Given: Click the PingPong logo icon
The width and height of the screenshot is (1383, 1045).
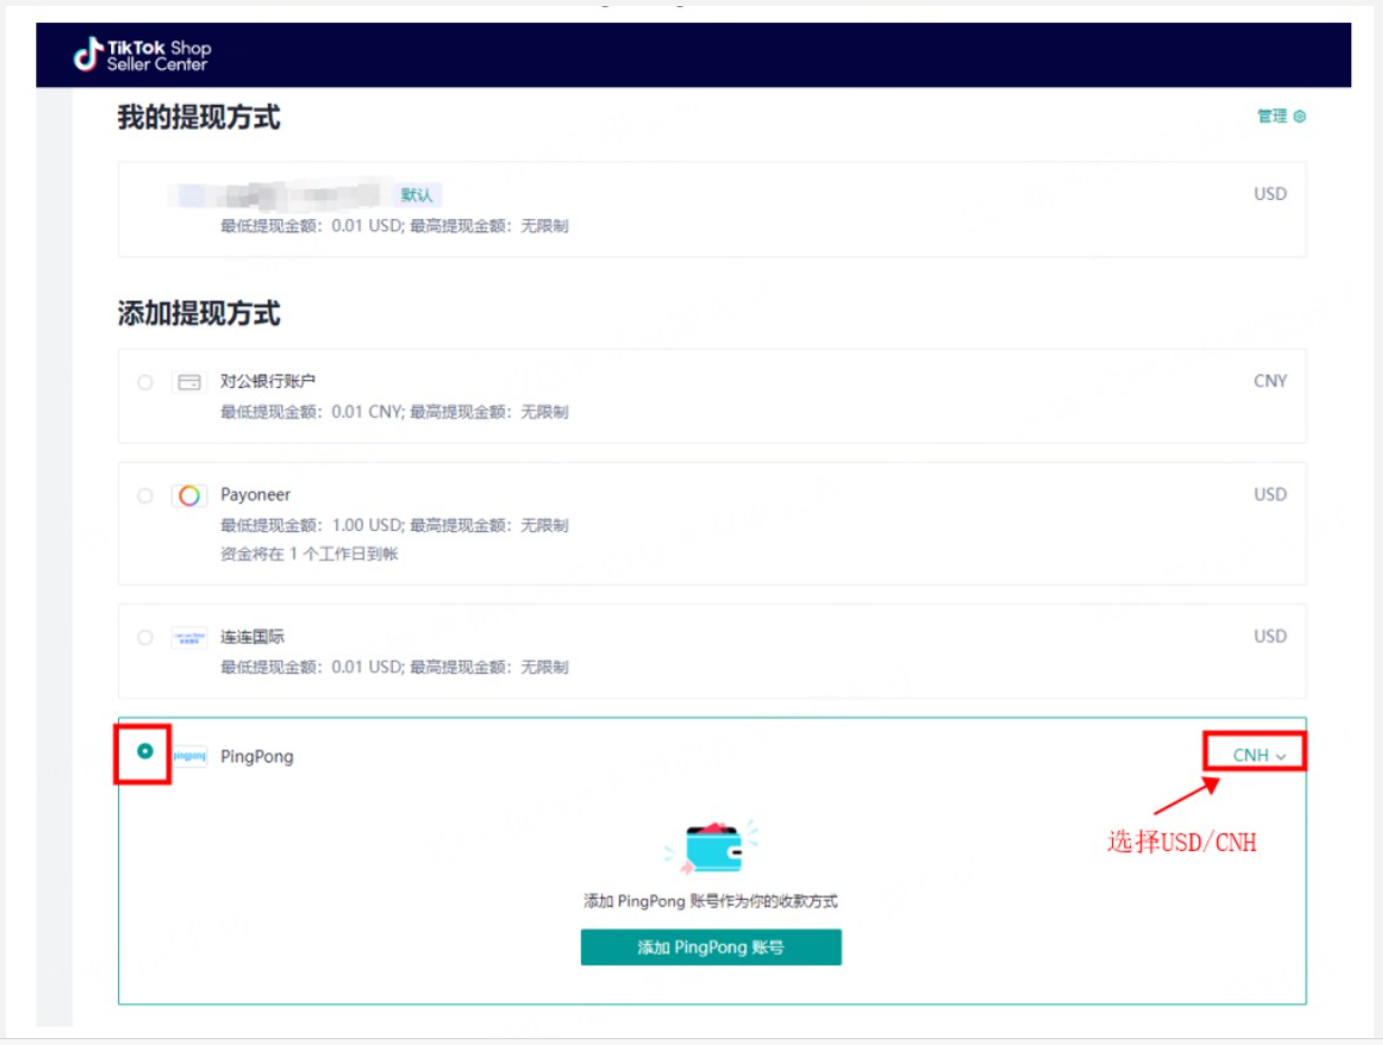Looking at the screenshot, I should [189, 756].
